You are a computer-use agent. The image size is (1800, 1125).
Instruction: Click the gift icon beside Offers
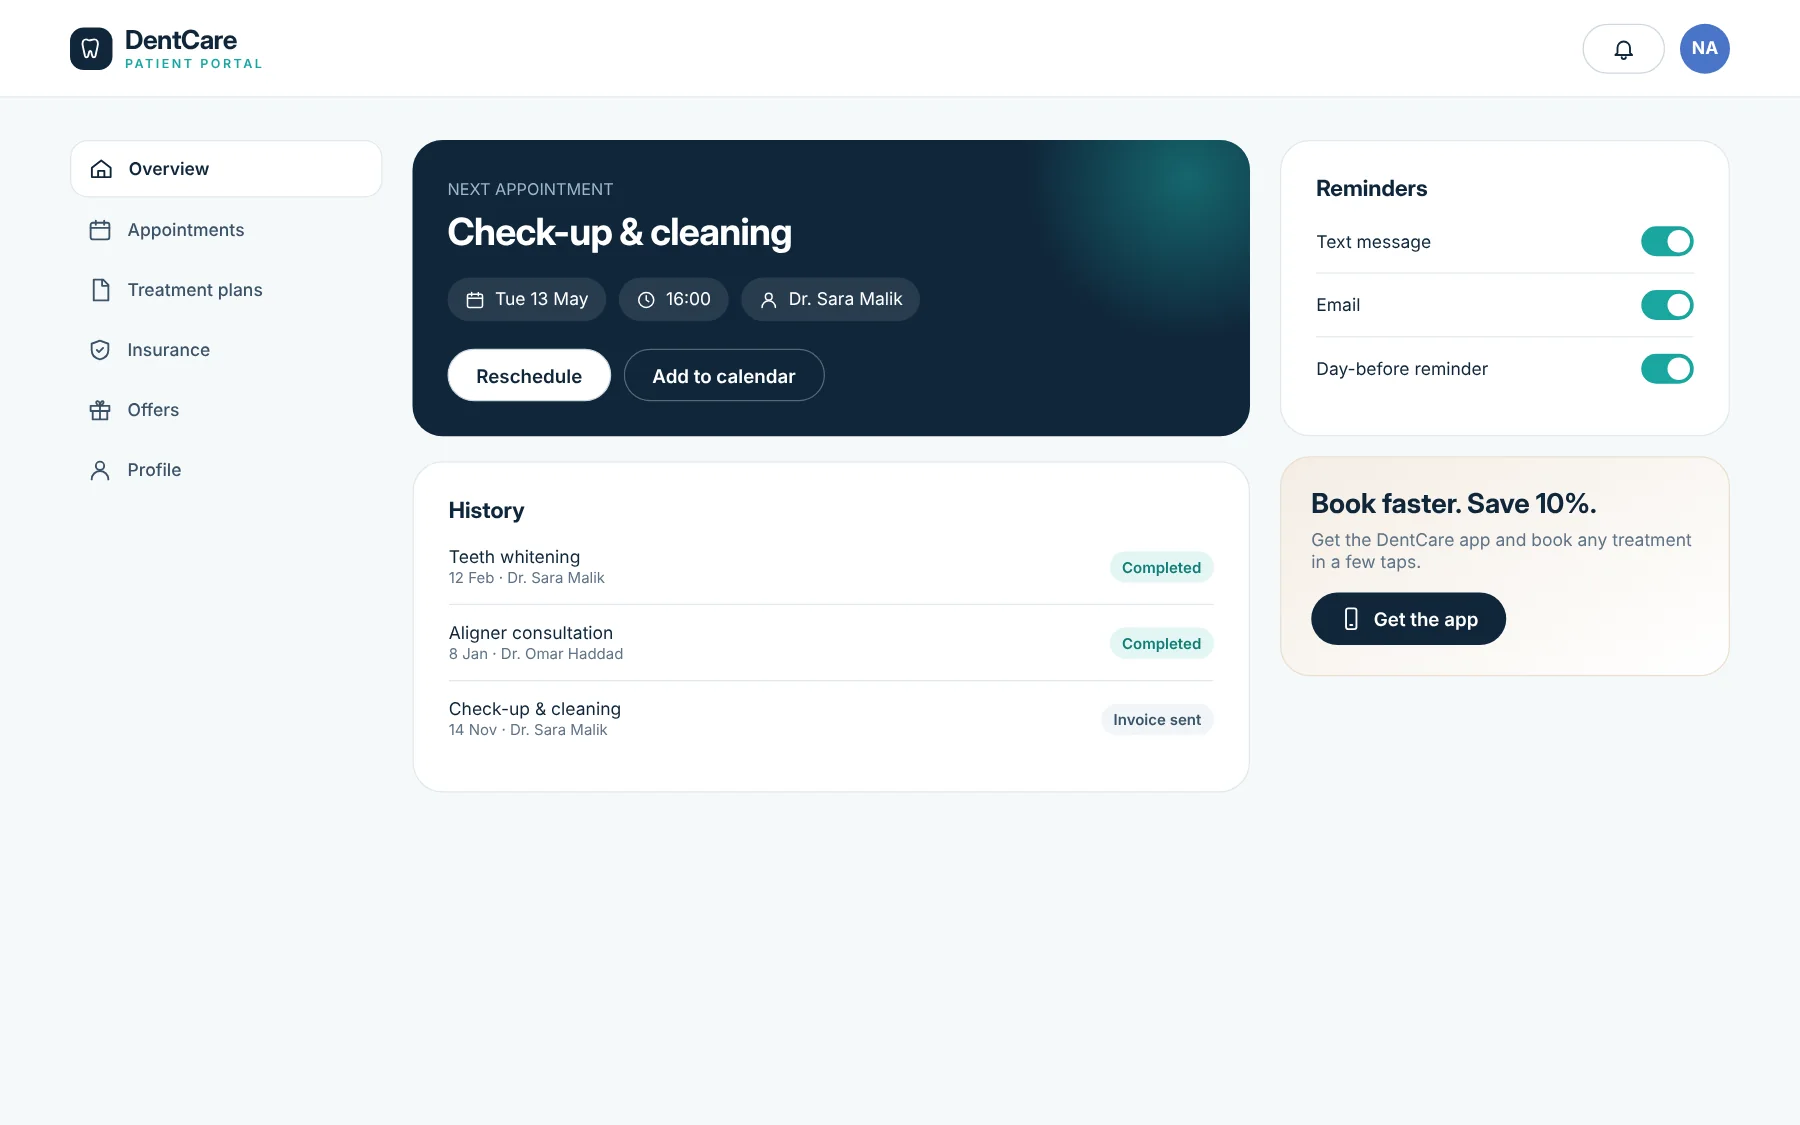click(x=100, y=410)
